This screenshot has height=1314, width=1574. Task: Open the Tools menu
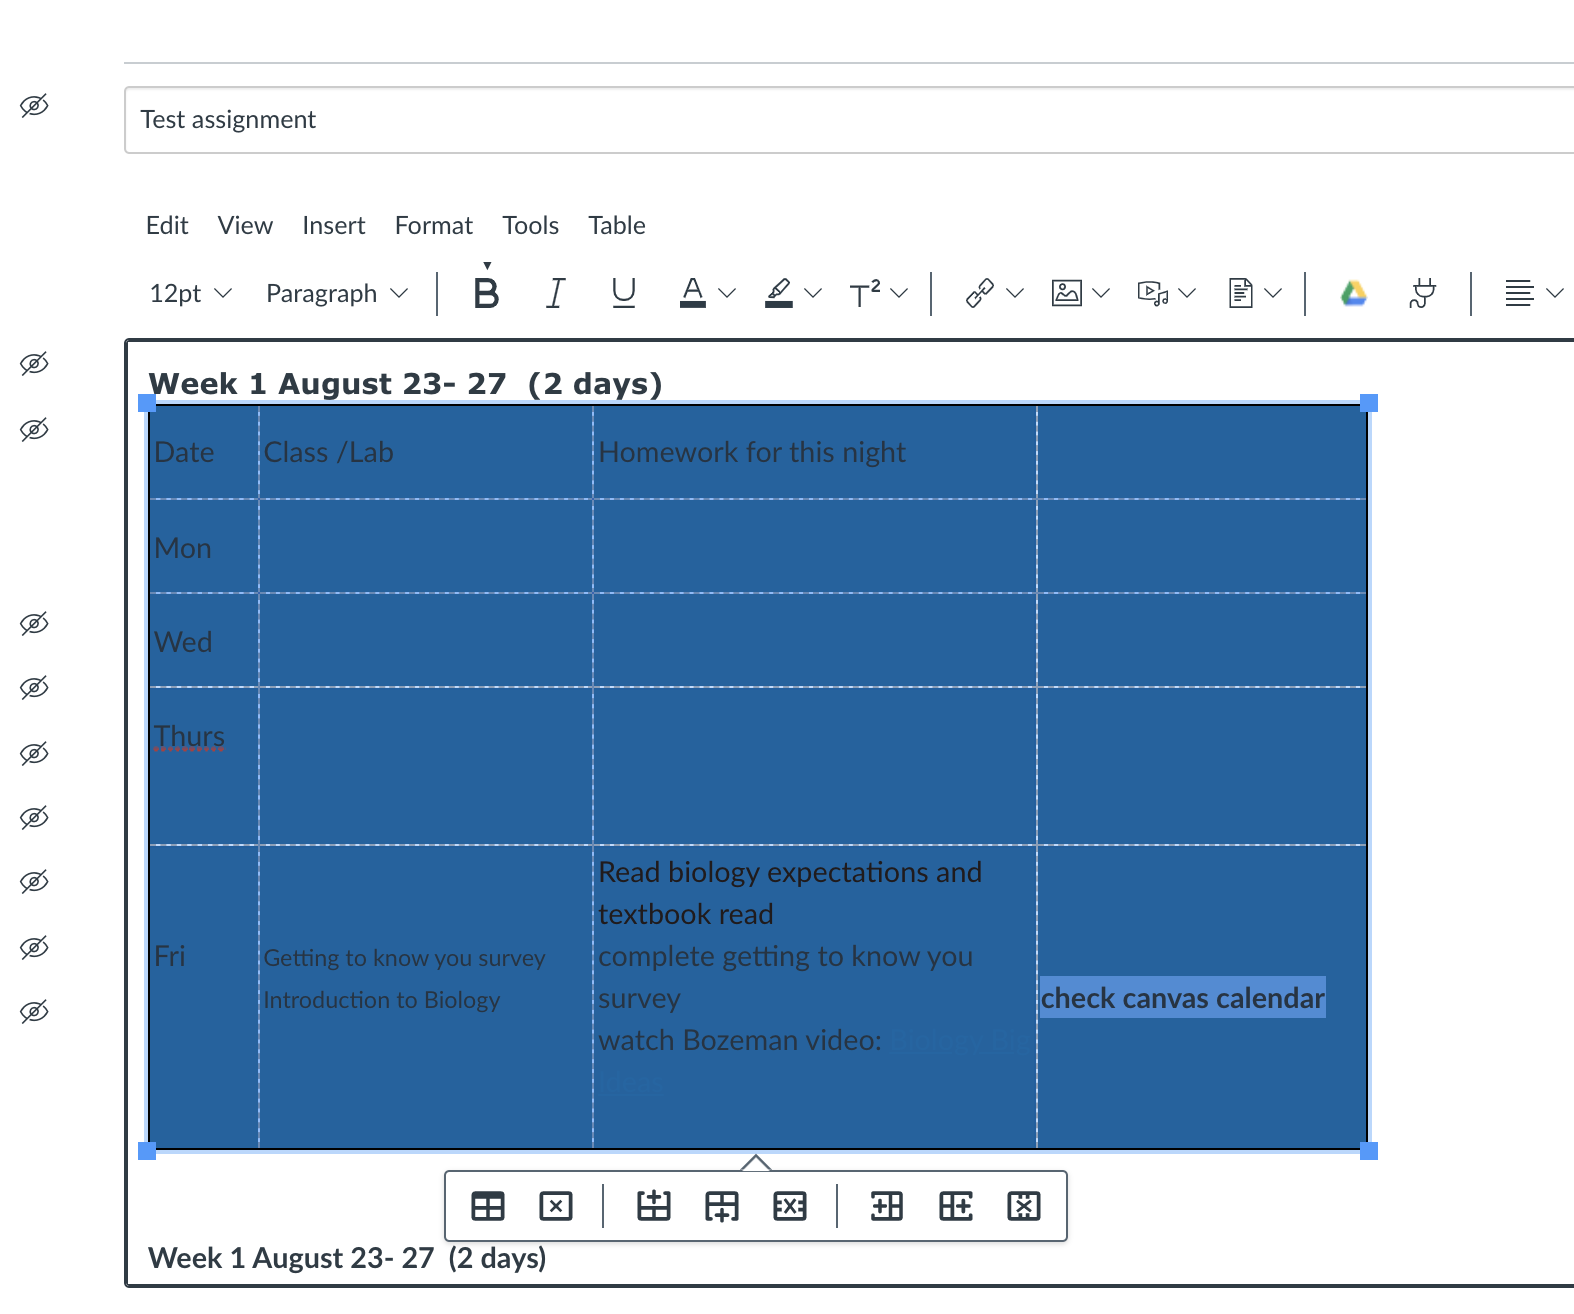[x=530, y=225]
